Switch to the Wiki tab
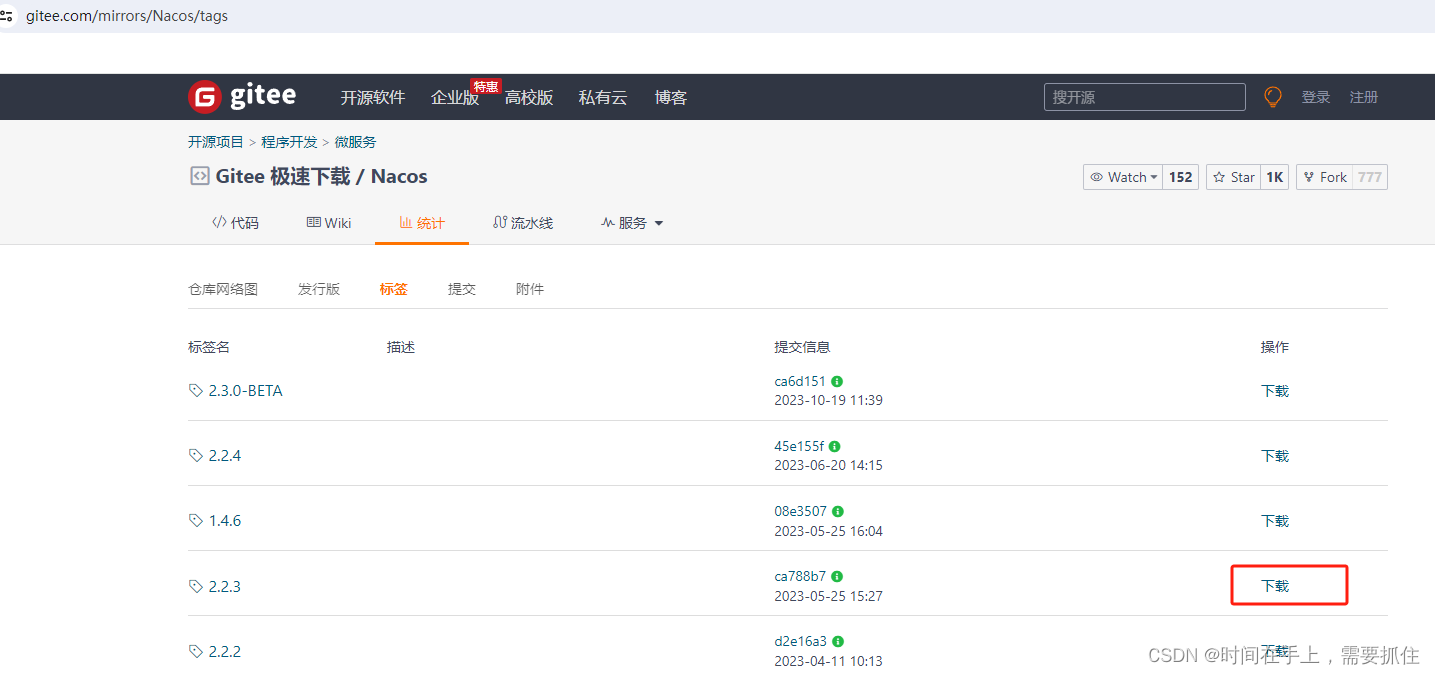 click(329, 223)
